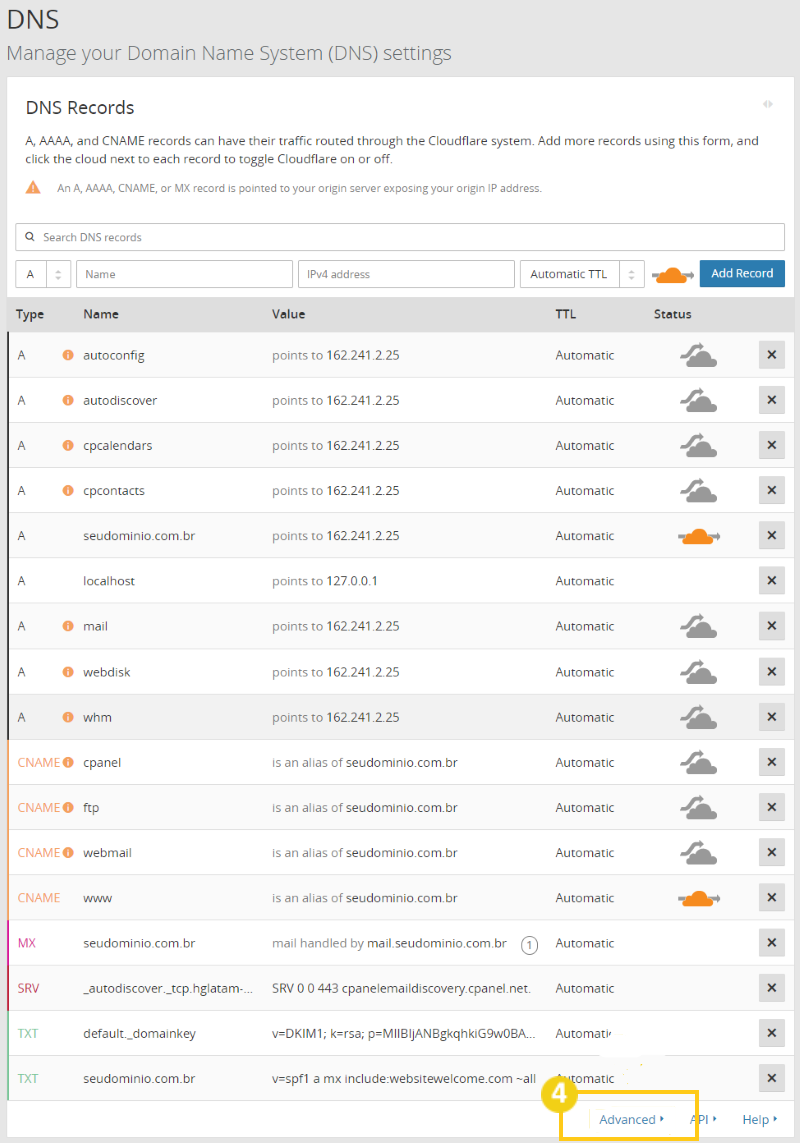Delete the whm A record
Viewport: 800px width, 1143px height.
coord(772,717)
